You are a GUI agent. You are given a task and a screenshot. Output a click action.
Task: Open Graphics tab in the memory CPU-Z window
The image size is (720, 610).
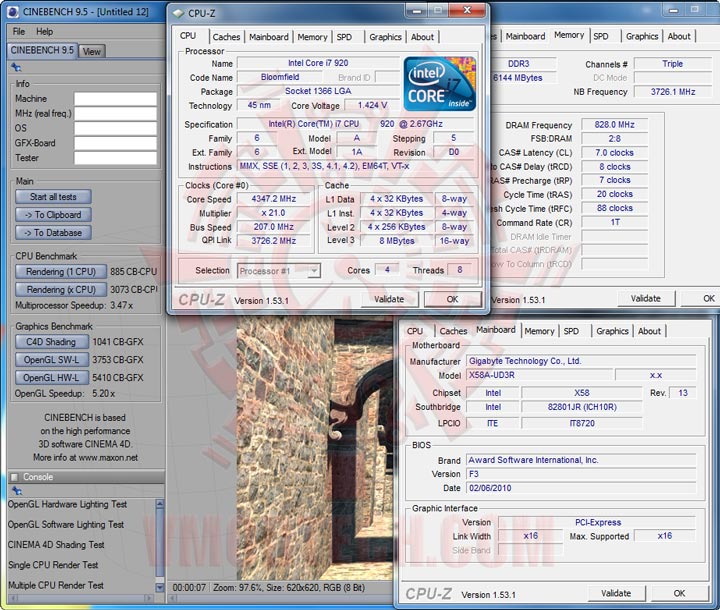[x=642, y=36]
